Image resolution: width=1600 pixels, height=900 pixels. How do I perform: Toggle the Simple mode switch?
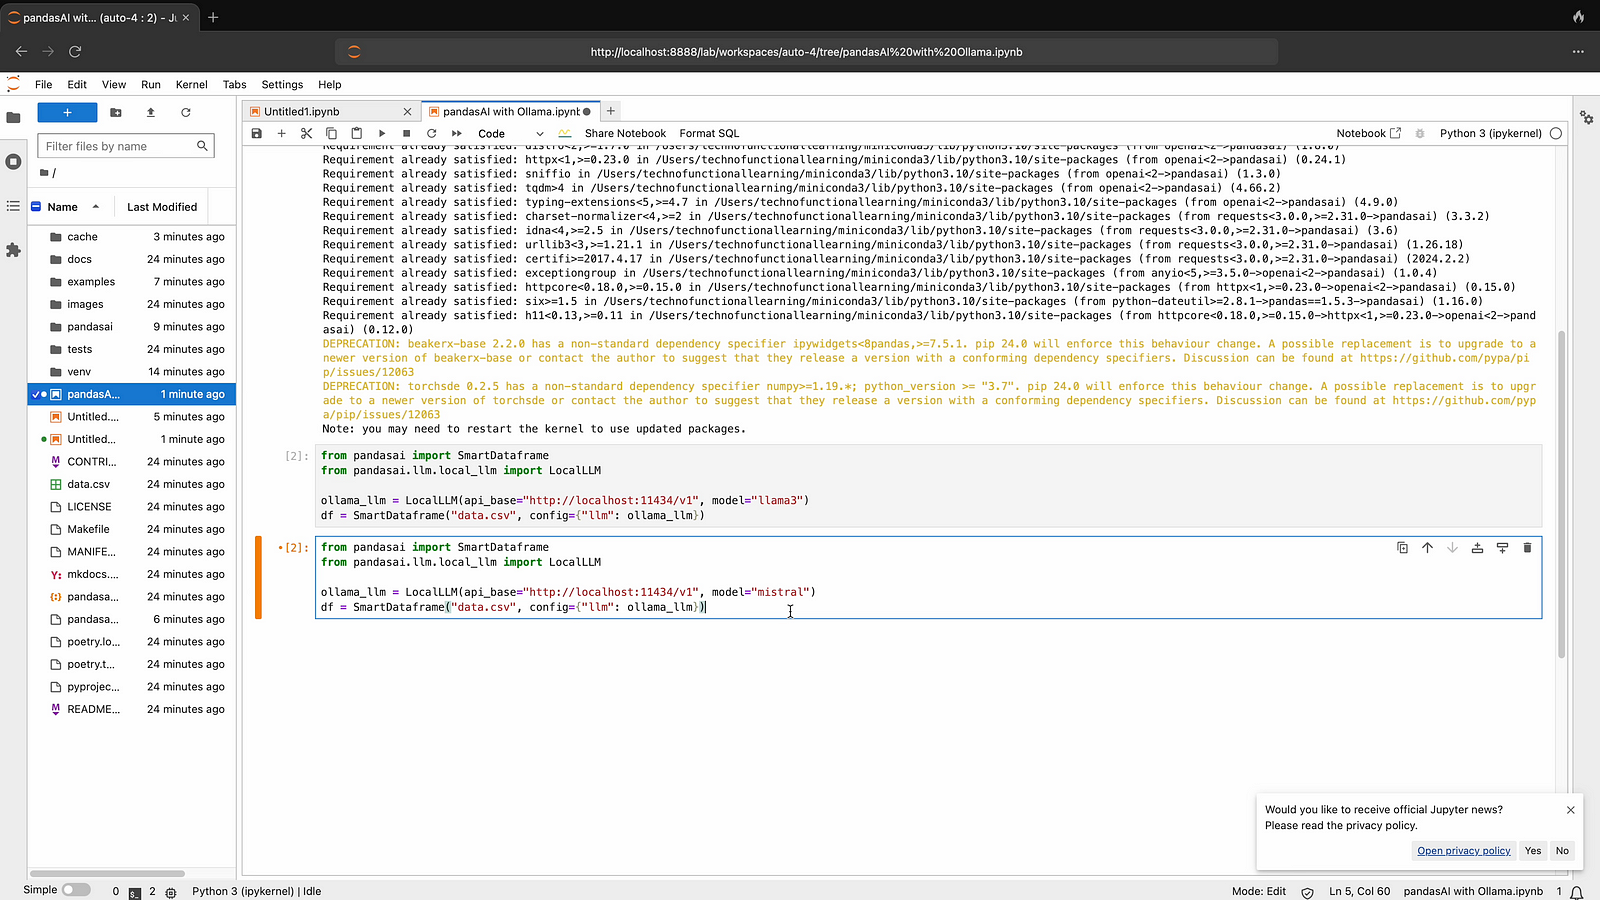point(75,890)
